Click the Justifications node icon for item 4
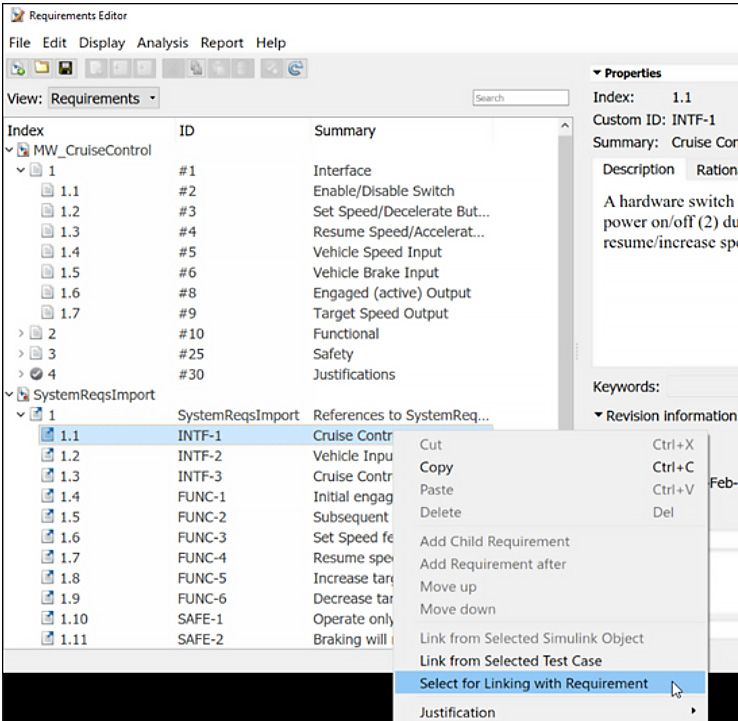This screenshot has height=721, width=738. (x=35, y=375)
